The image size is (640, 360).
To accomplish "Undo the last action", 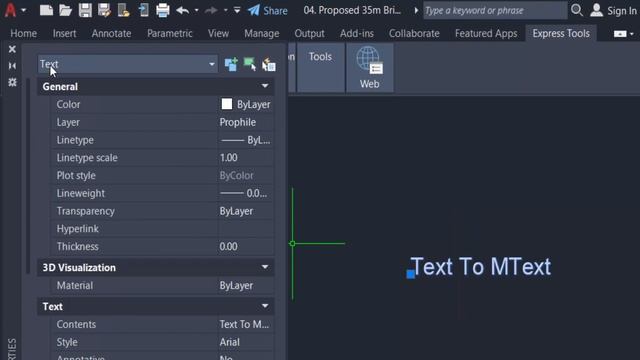I will (182, 10).
